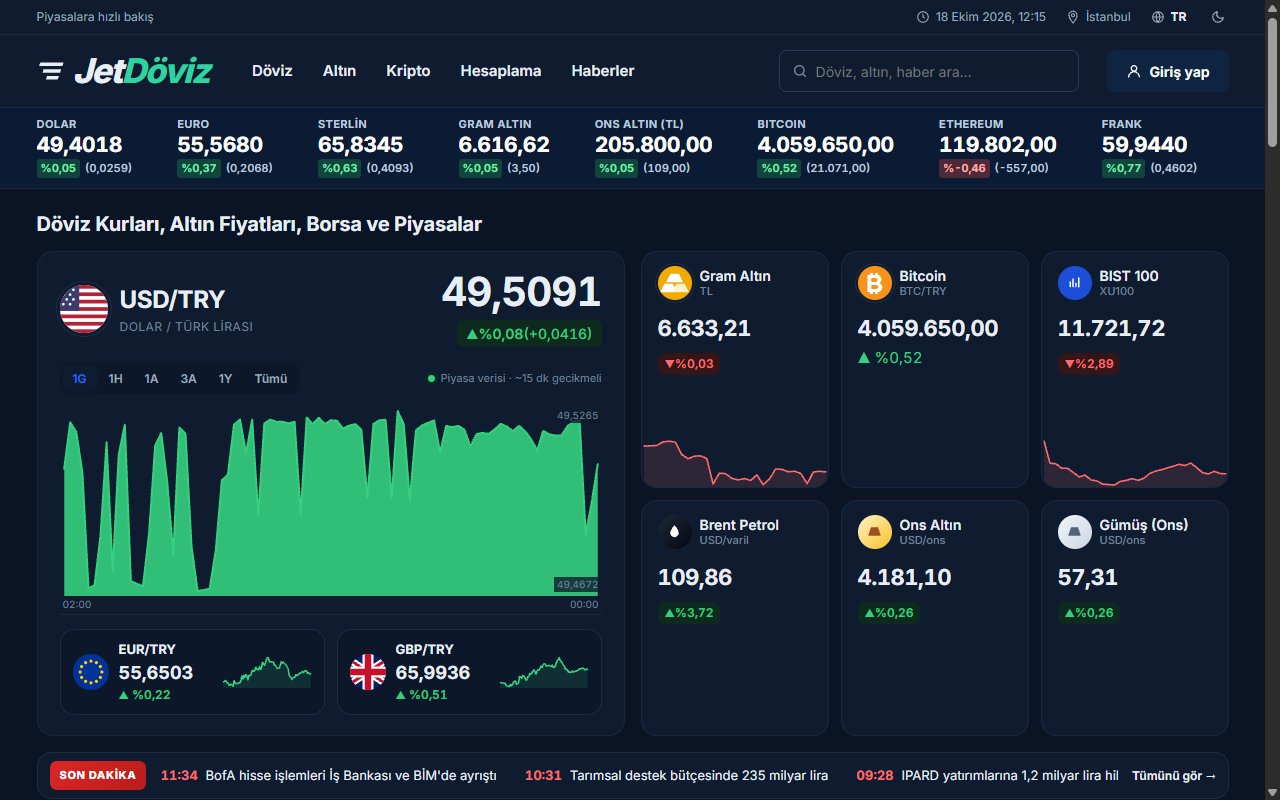This screenshot has height=800, width=1280.
Task: Click the Brent Petrol droplet icon
Action: coord(675,532)
